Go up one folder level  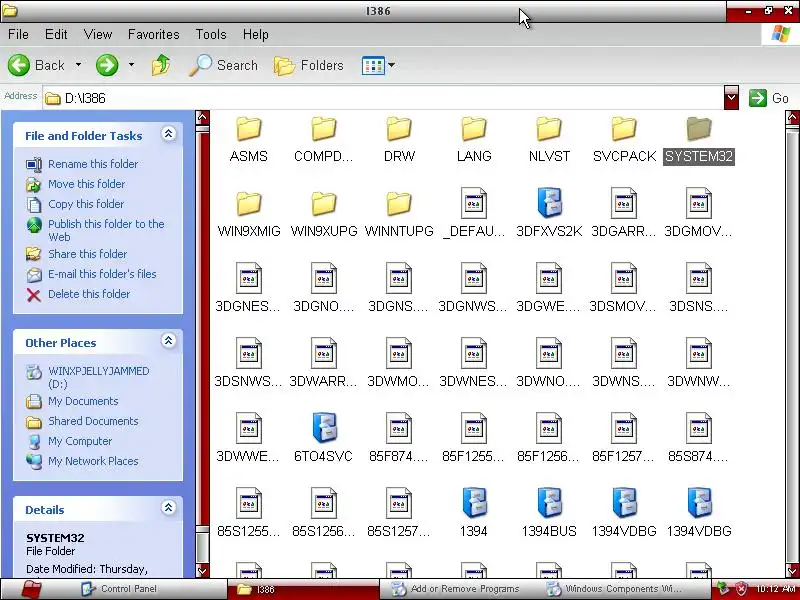(161, 65)
